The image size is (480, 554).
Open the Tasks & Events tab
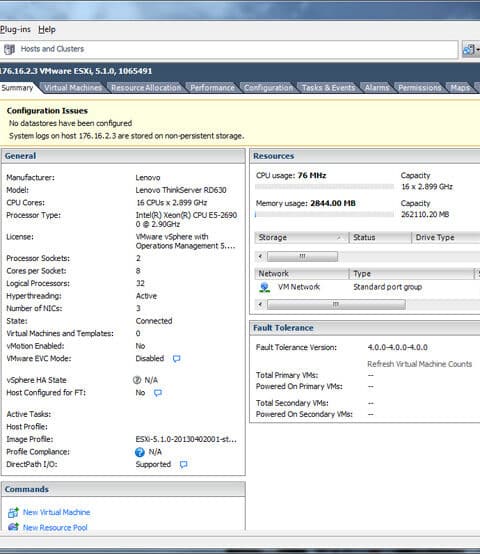click(328, 88)
